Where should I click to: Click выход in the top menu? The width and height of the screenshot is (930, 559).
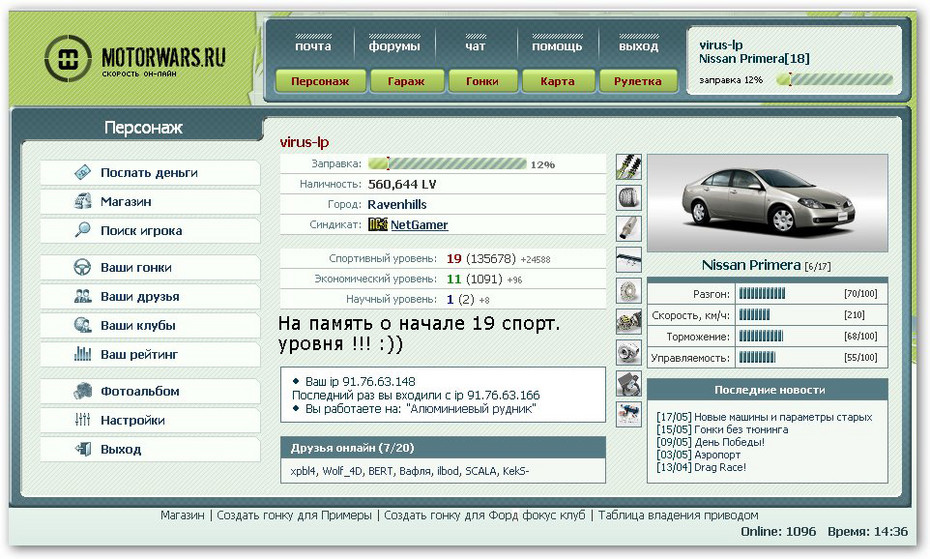[638, 46]
